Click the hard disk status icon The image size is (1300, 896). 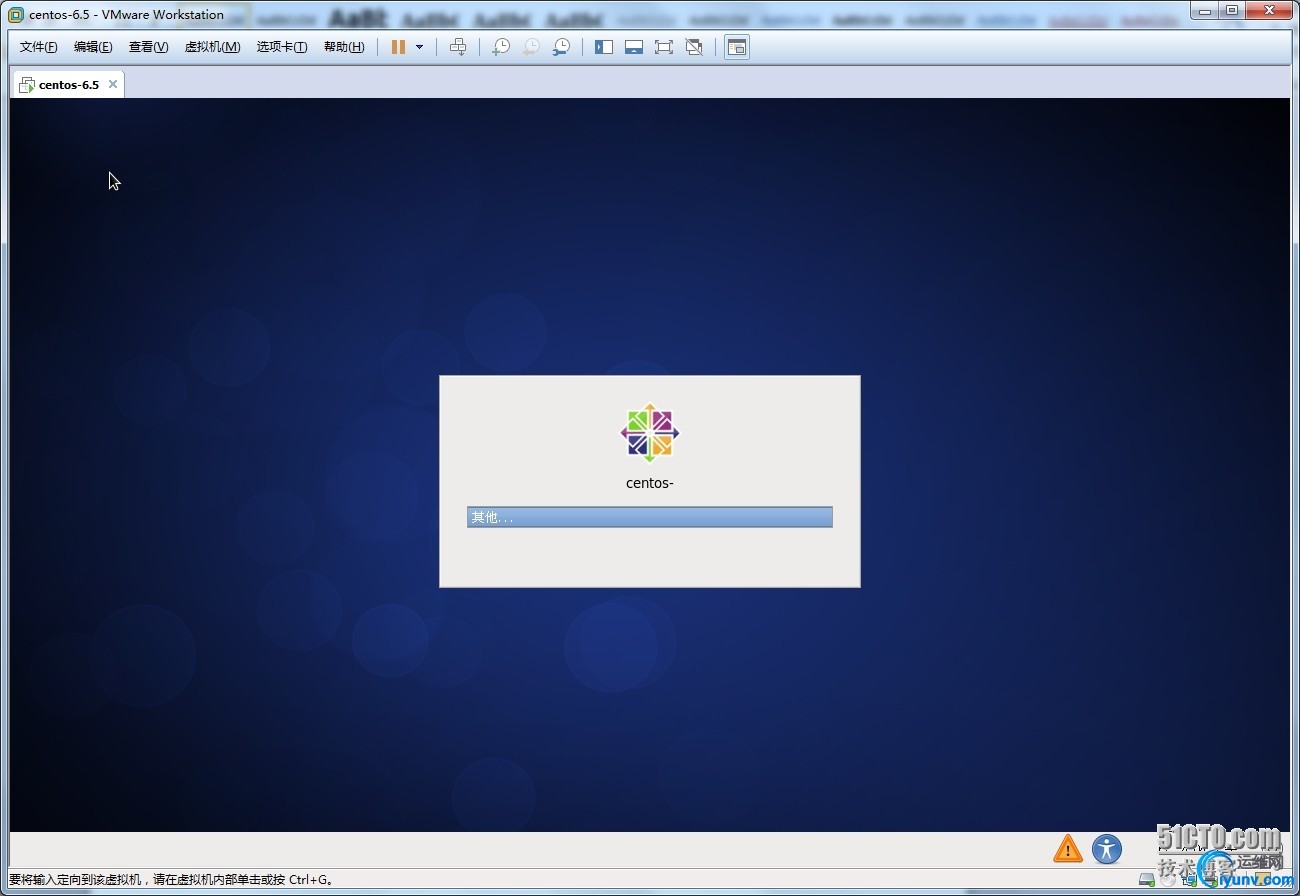[x=1147, y=880]
